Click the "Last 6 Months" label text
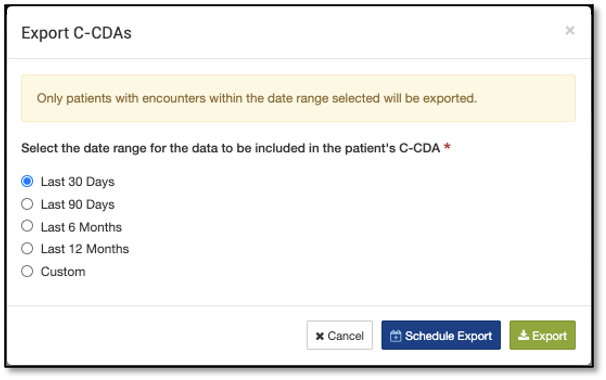606x380 pixels. click(x=81, y=227)
